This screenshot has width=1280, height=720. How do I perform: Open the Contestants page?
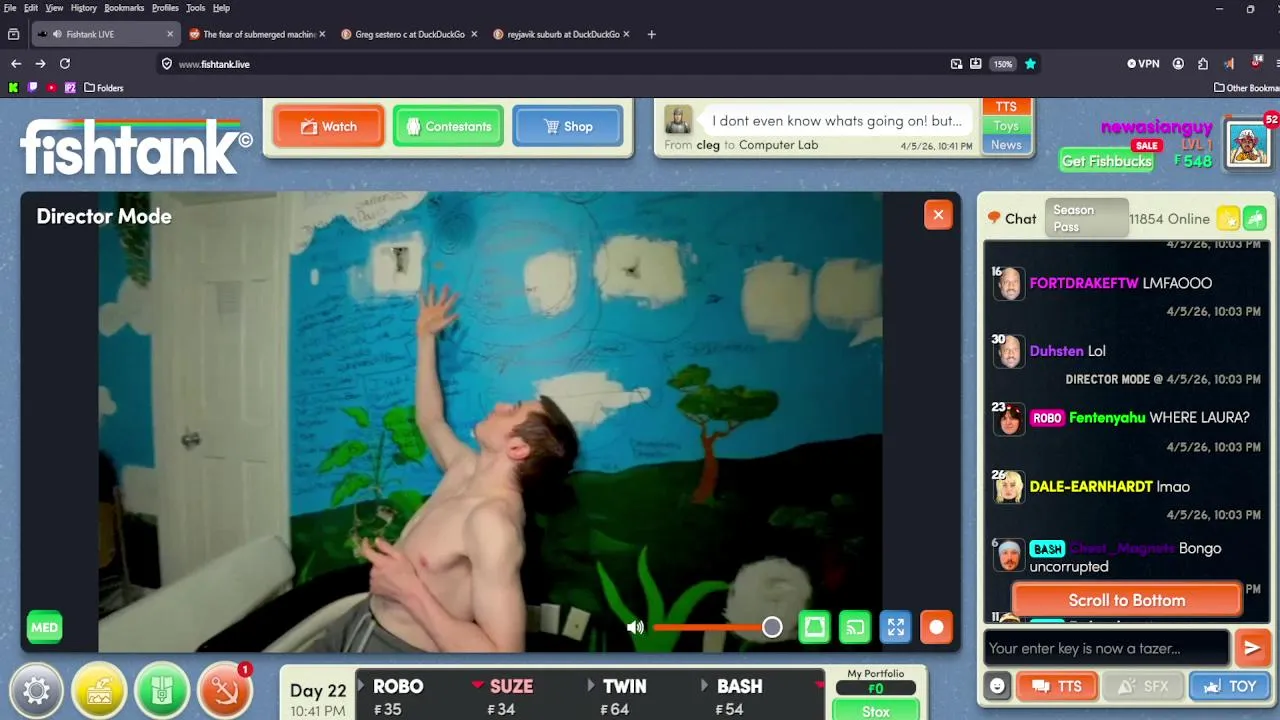coord(448,126)
